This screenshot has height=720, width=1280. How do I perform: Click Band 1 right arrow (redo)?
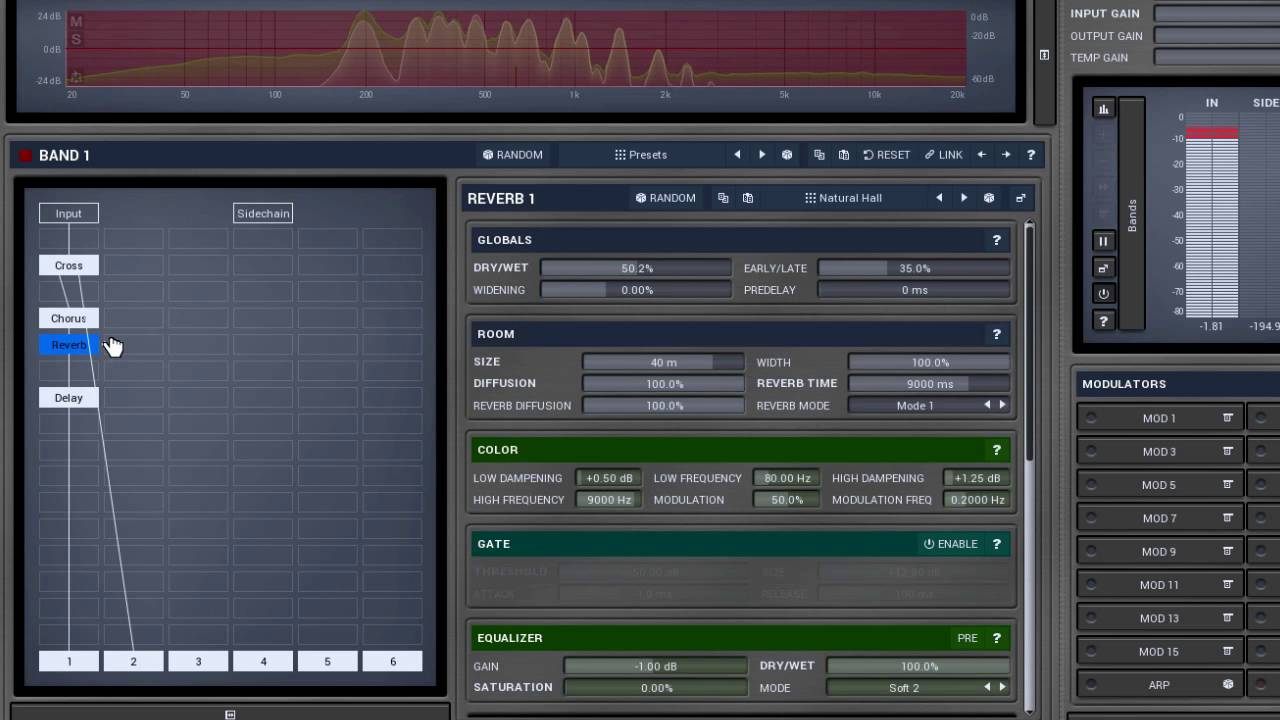(x=1006, y=155)
